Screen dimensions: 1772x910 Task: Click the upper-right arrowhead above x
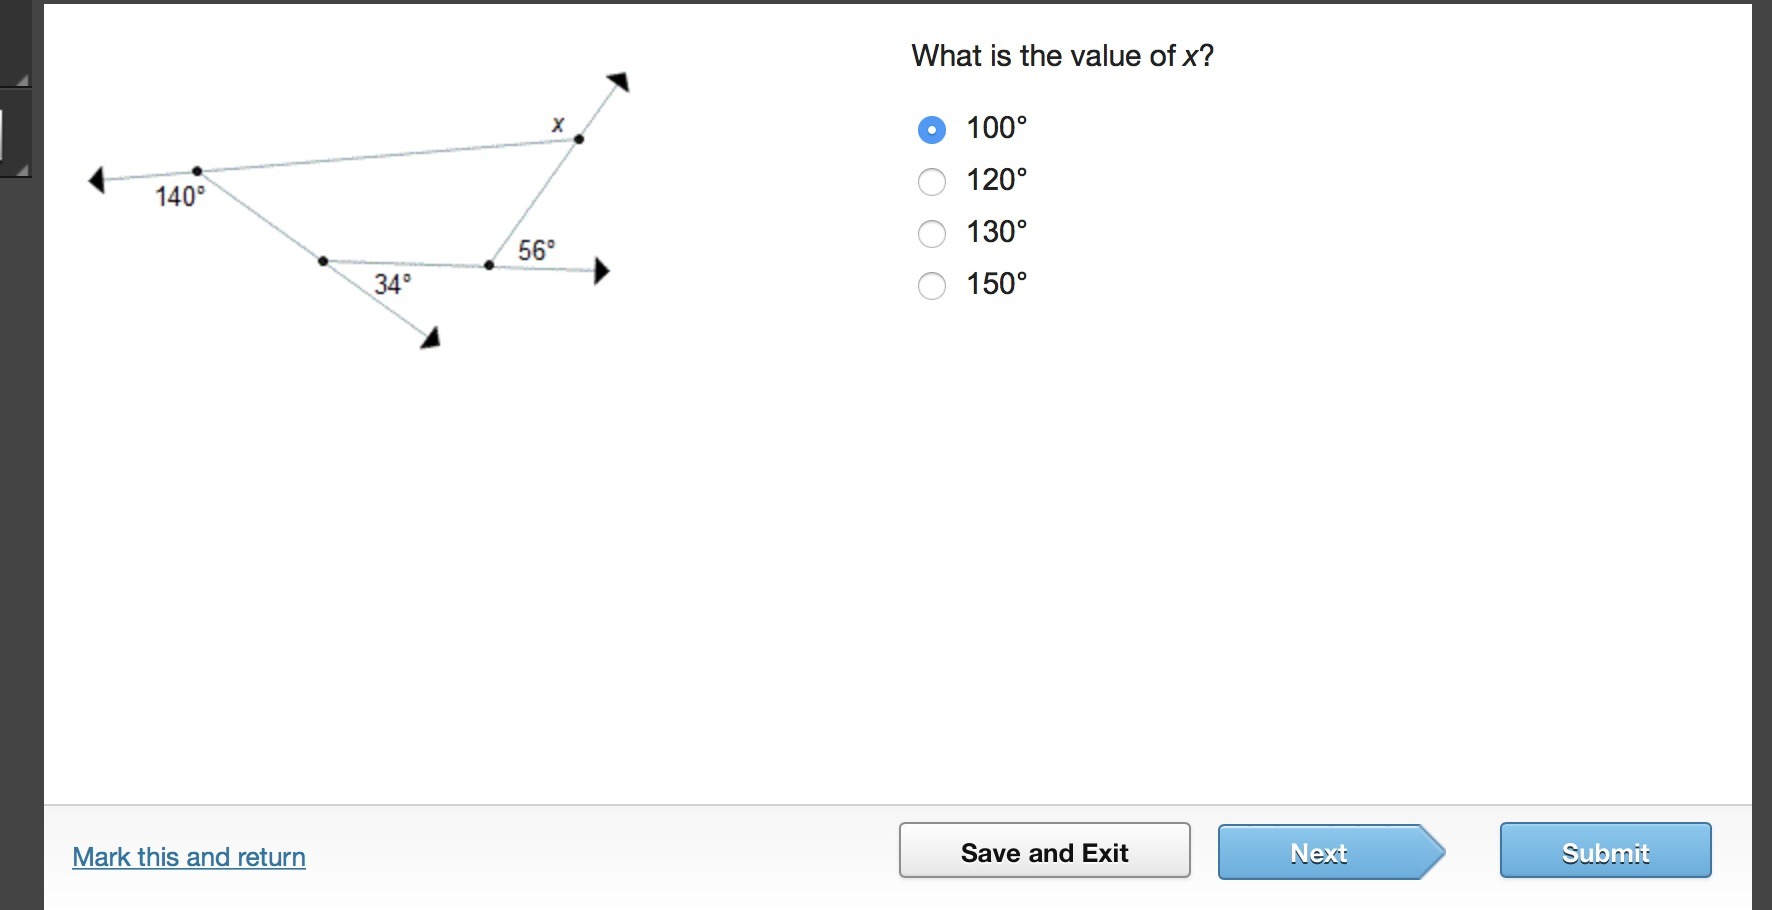(620, 81)
